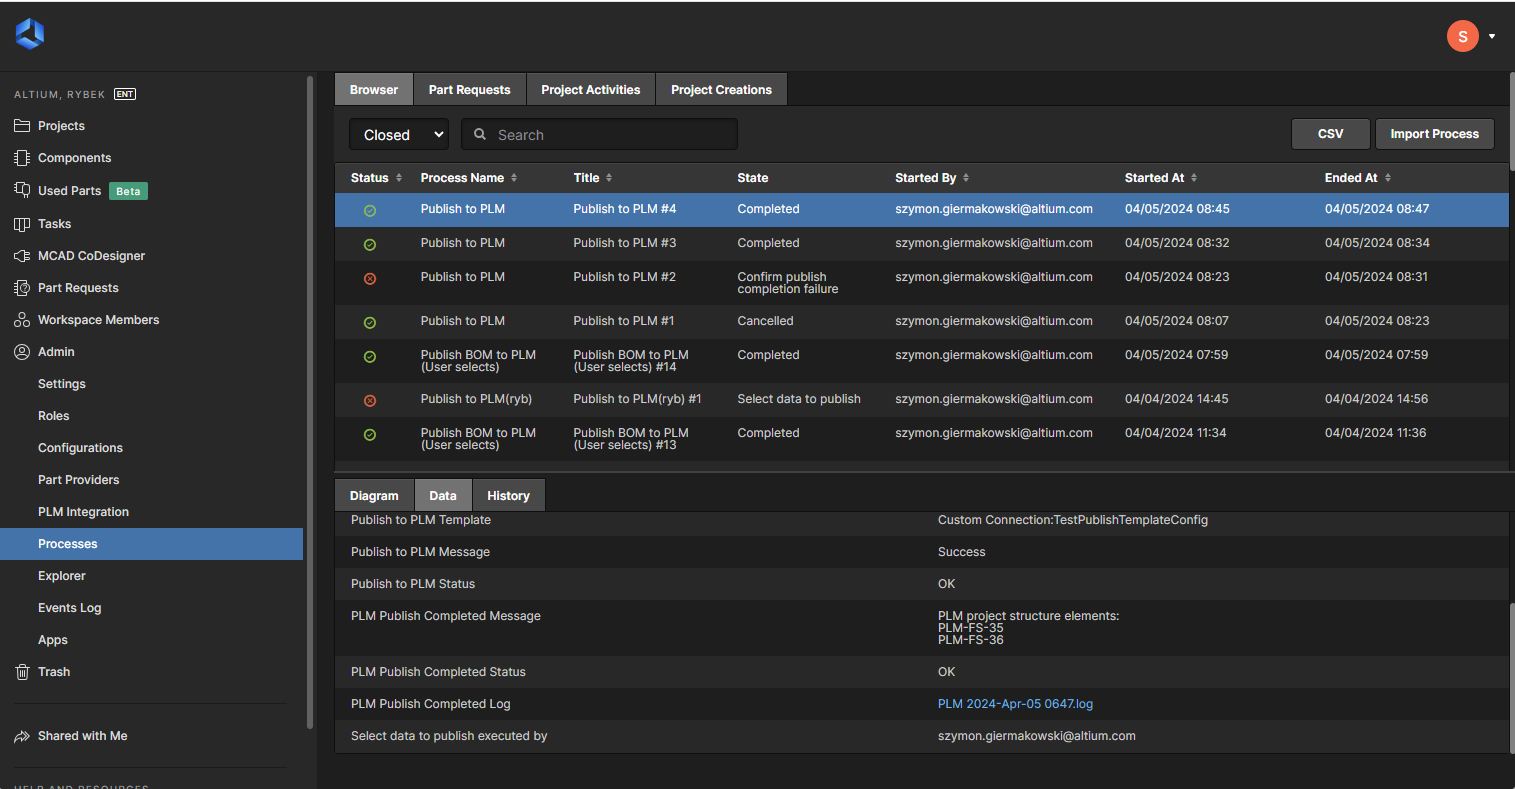Select the 'Select data to publish' state cell

(x=799, y=399)
